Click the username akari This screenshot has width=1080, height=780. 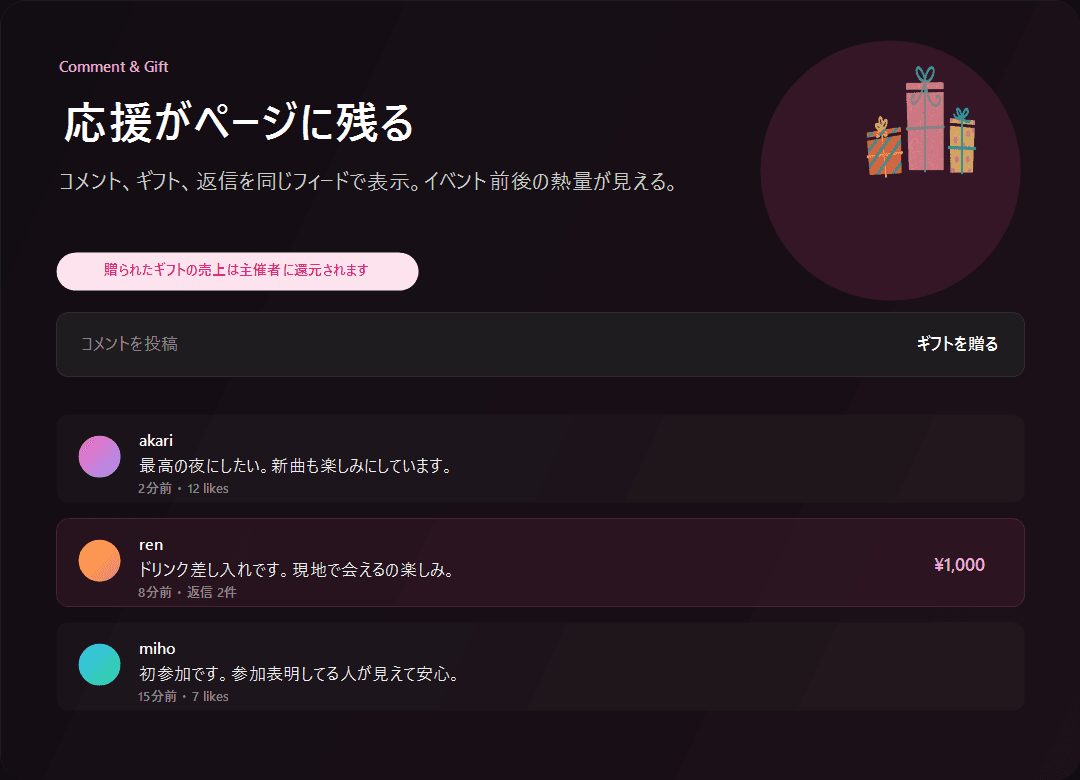[x=156, y=441]
